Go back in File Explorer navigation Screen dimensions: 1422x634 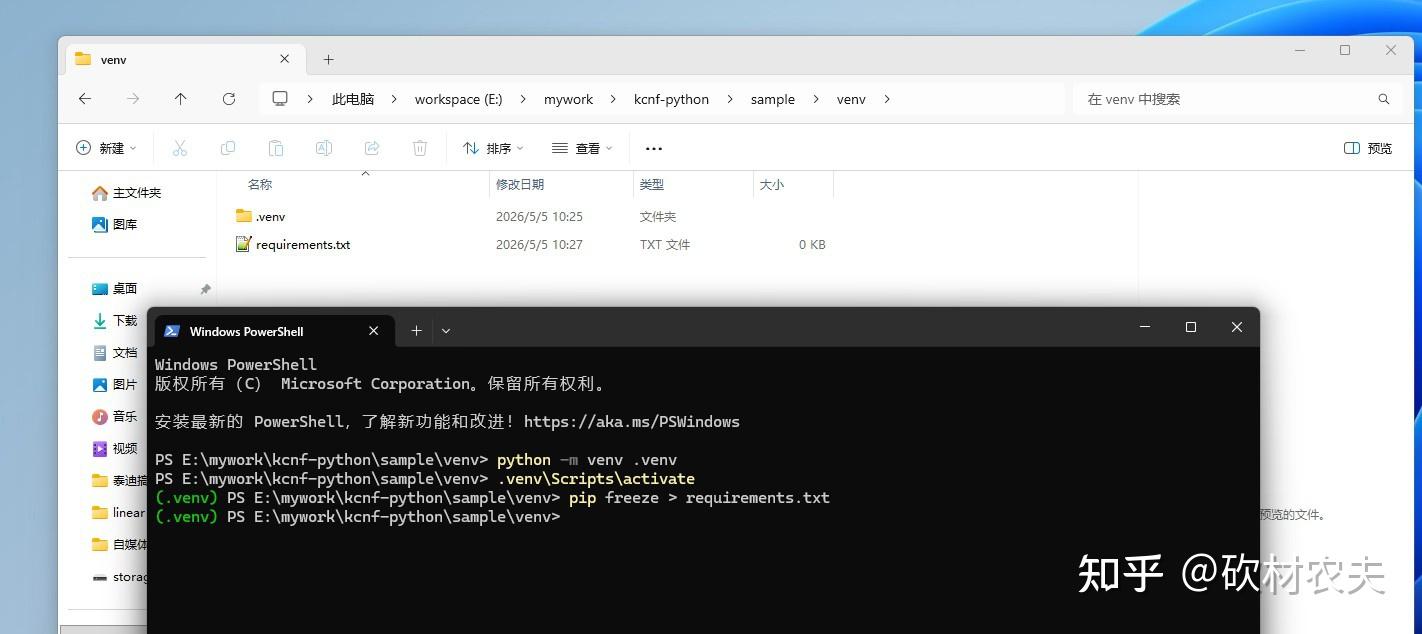click(85, 99)
